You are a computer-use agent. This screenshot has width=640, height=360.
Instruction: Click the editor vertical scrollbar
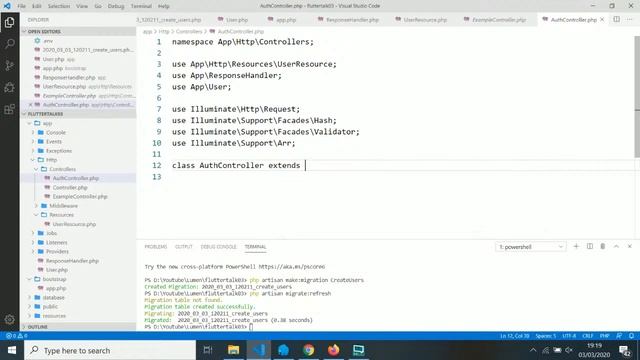(x=637, y=96)
